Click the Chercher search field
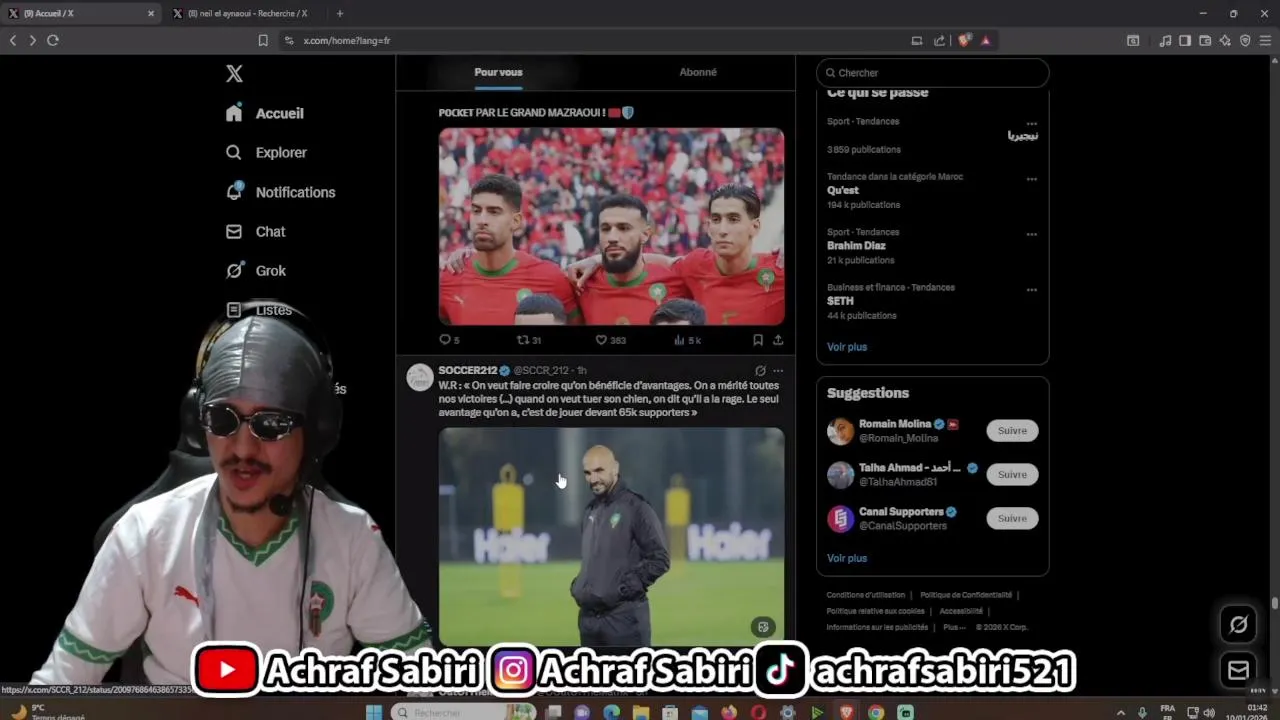Screen dimensions: 1280x720 pos(933,73)
